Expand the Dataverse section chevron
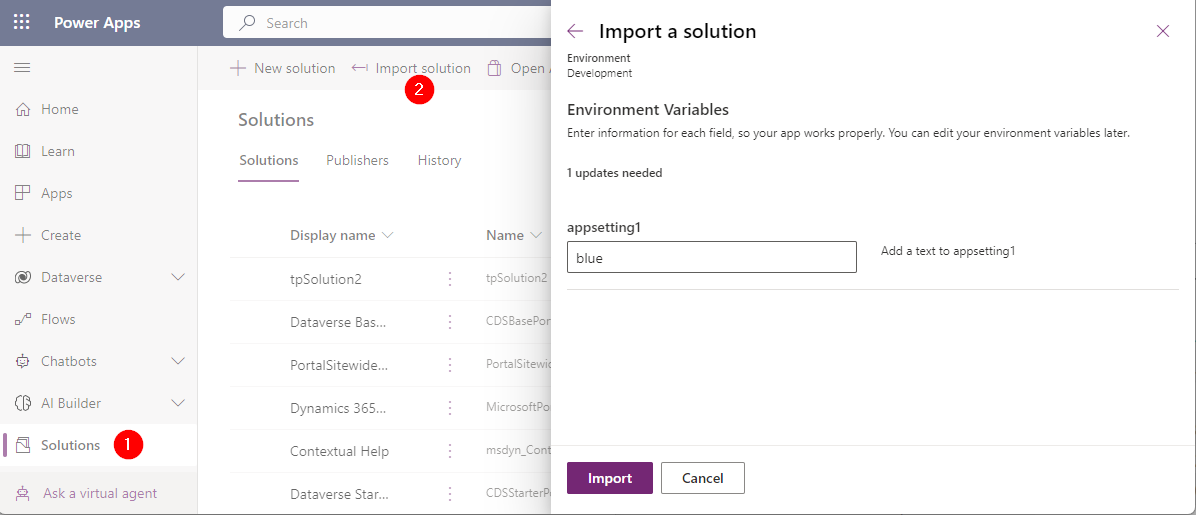Screen dimensions: 1196x515 pyautogui.click(x=179, y=277)
